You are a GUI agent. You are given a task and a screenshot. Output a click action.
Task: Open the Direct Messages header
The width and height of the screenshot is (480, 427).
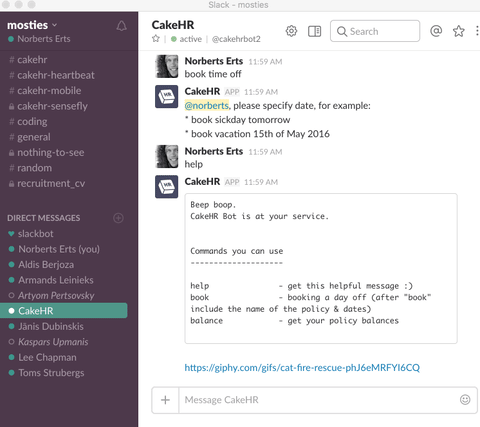[44, 218]
